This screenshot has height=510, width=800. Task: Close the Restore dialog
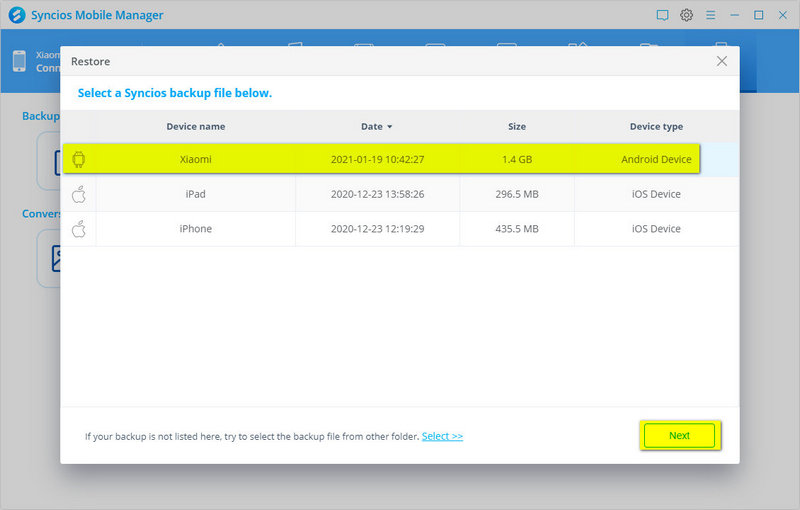coord(721,61)
